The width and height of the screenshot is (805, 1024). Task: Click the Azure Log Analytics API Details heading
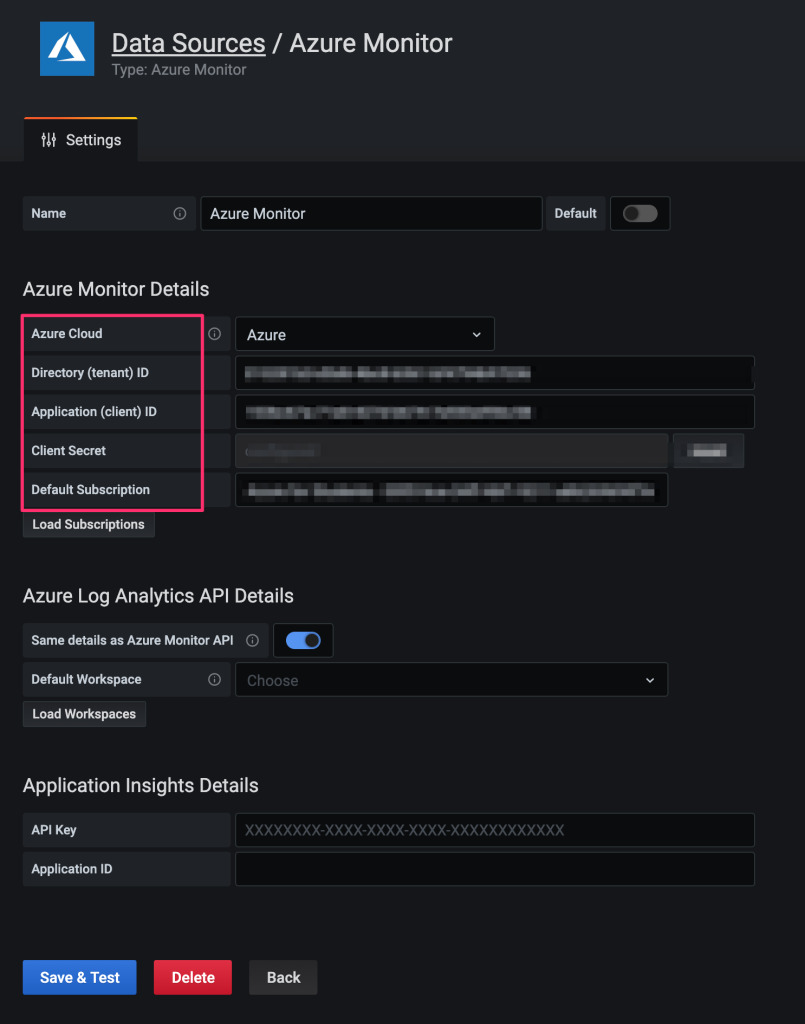(x=158, y=596)
